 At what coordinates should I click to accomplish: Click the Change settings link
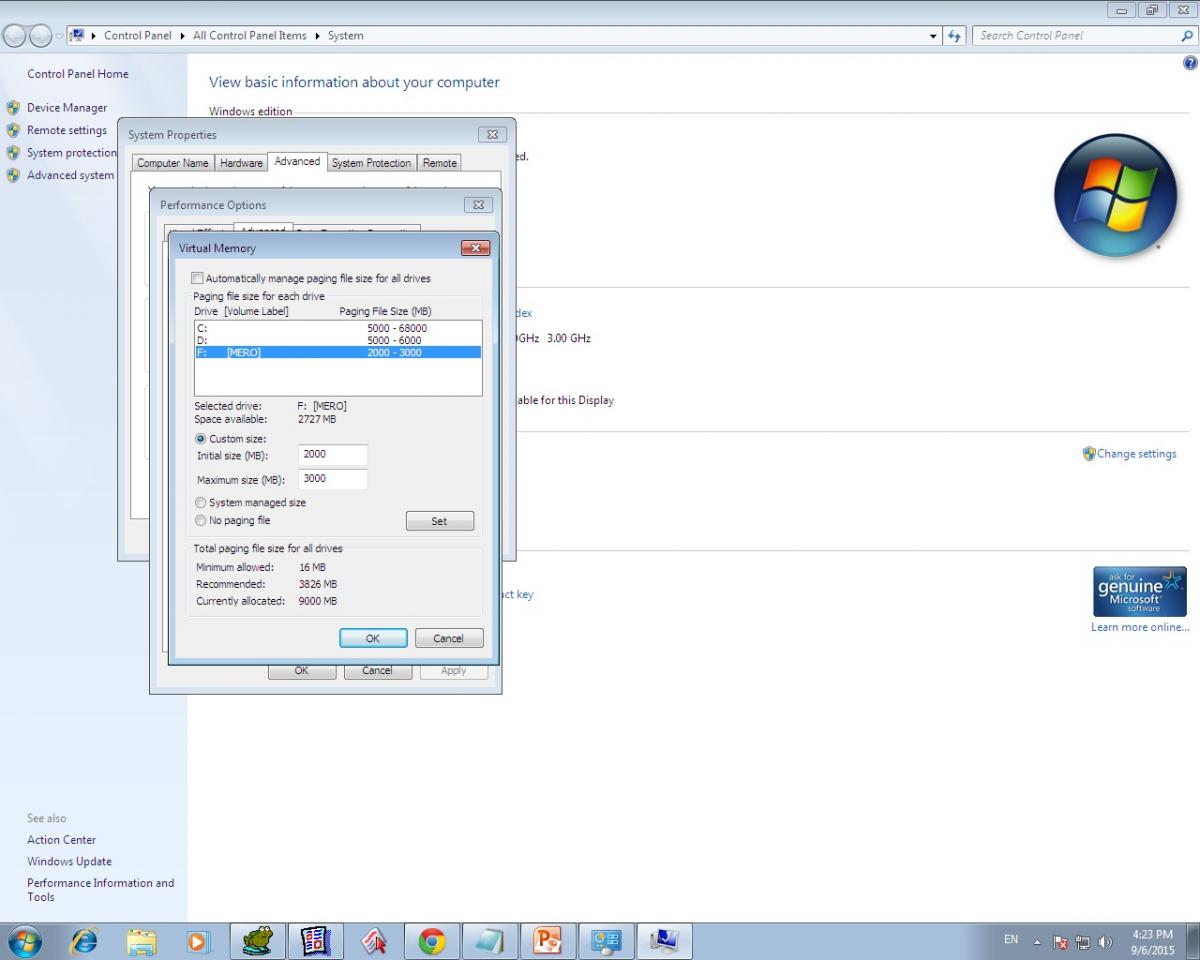[1136, 454]
